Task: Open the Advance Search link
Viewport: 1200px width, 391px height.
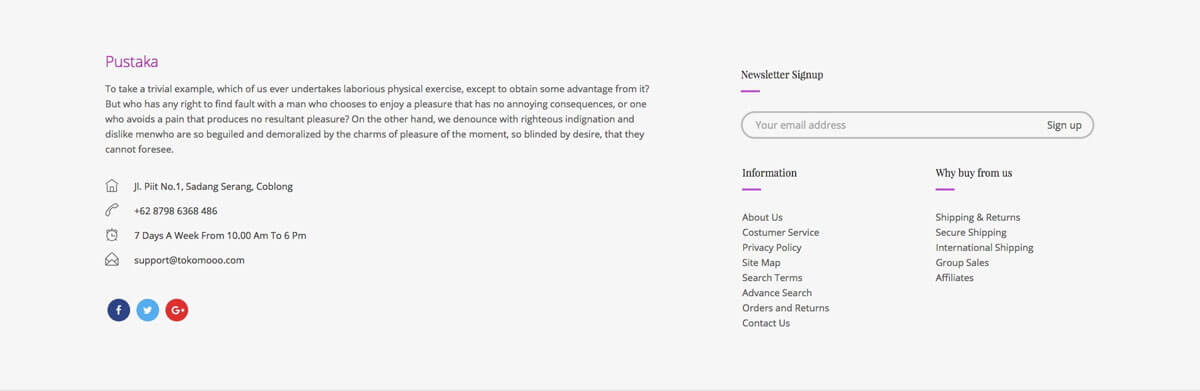Action: 777,293
